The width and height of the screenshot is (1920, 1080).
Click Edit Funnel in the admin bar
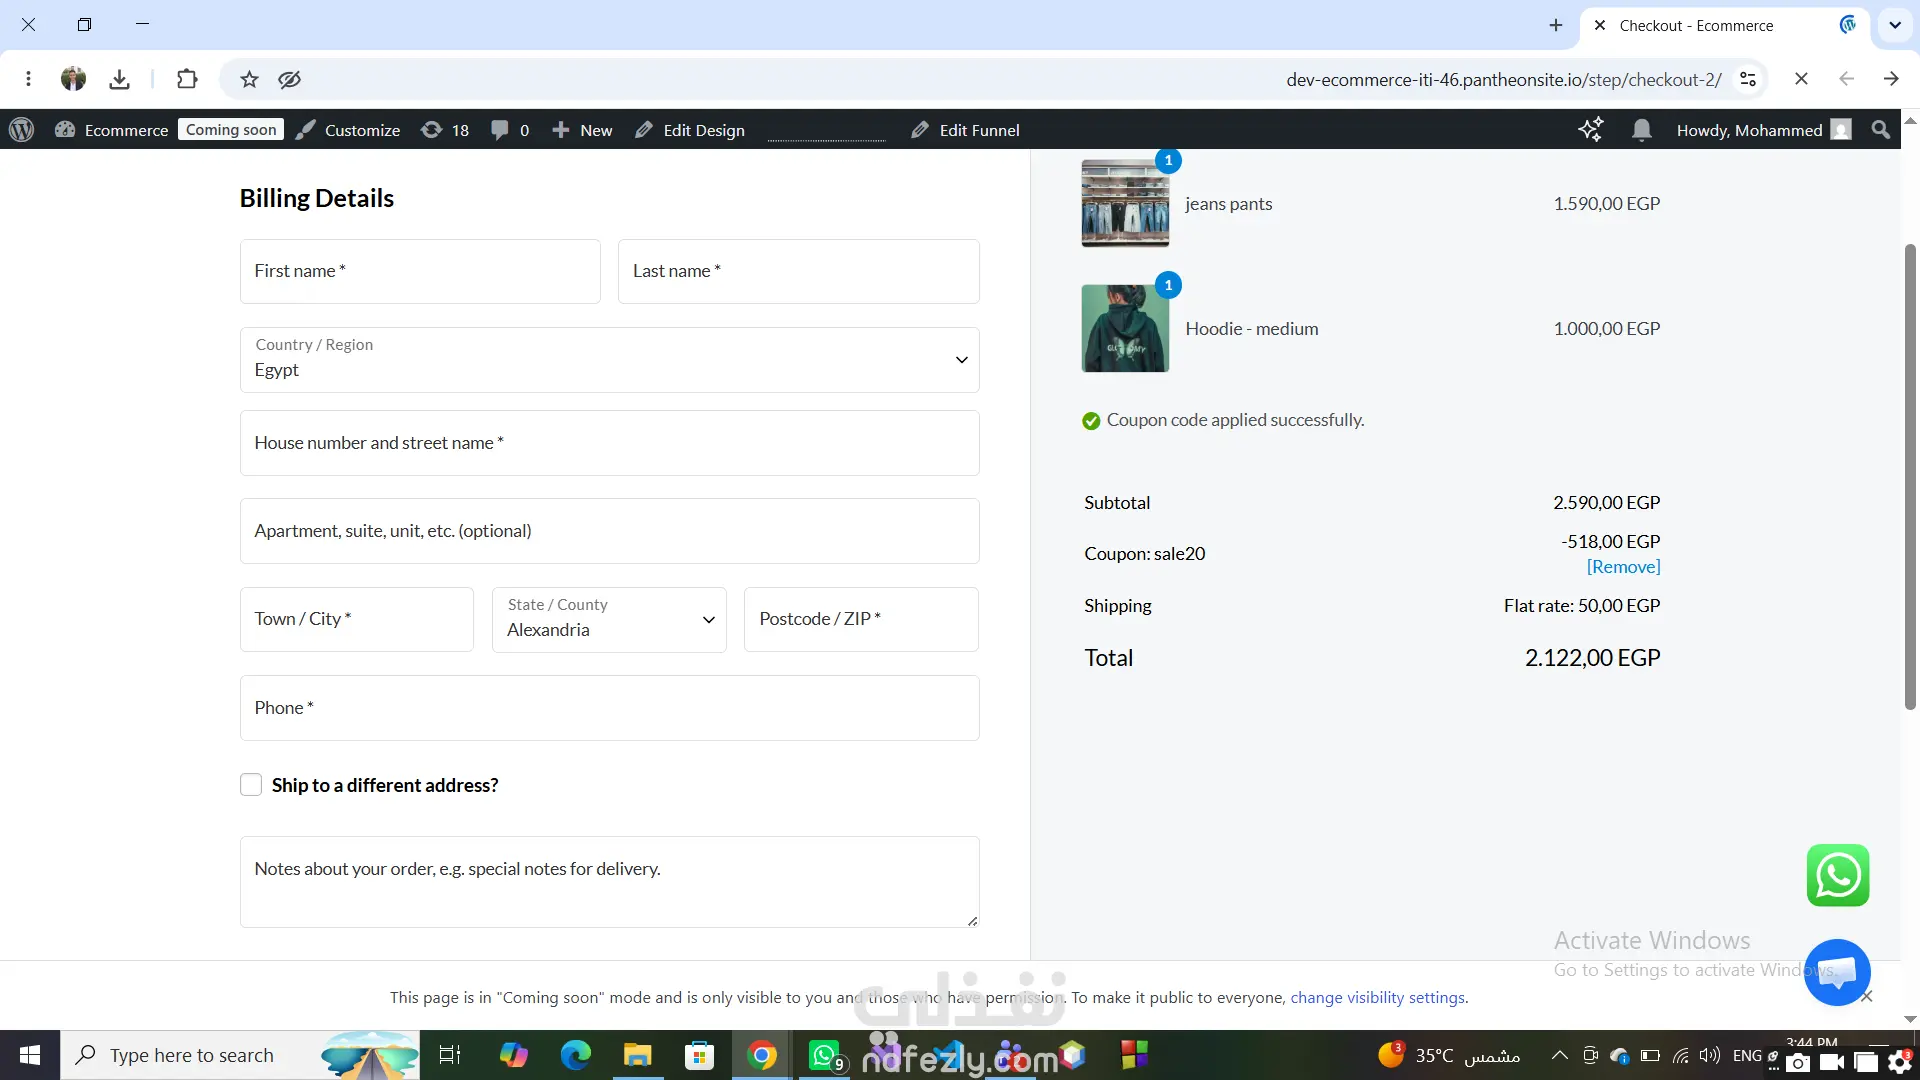[x=965, y=130]
